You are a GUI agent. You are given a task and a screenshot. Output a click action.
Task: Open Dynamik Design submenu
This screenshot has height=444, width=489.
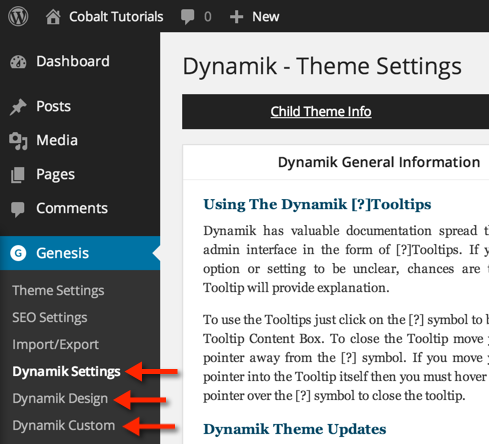(x=60, y=398)
